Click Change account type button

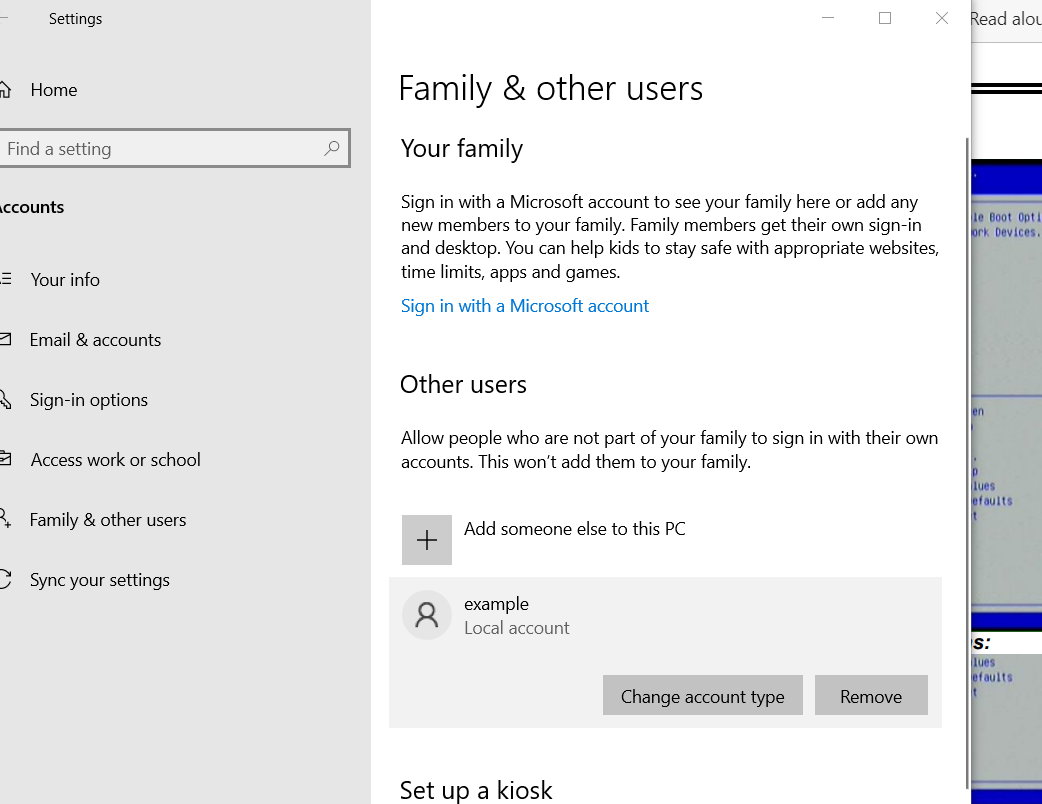[702, 696]
